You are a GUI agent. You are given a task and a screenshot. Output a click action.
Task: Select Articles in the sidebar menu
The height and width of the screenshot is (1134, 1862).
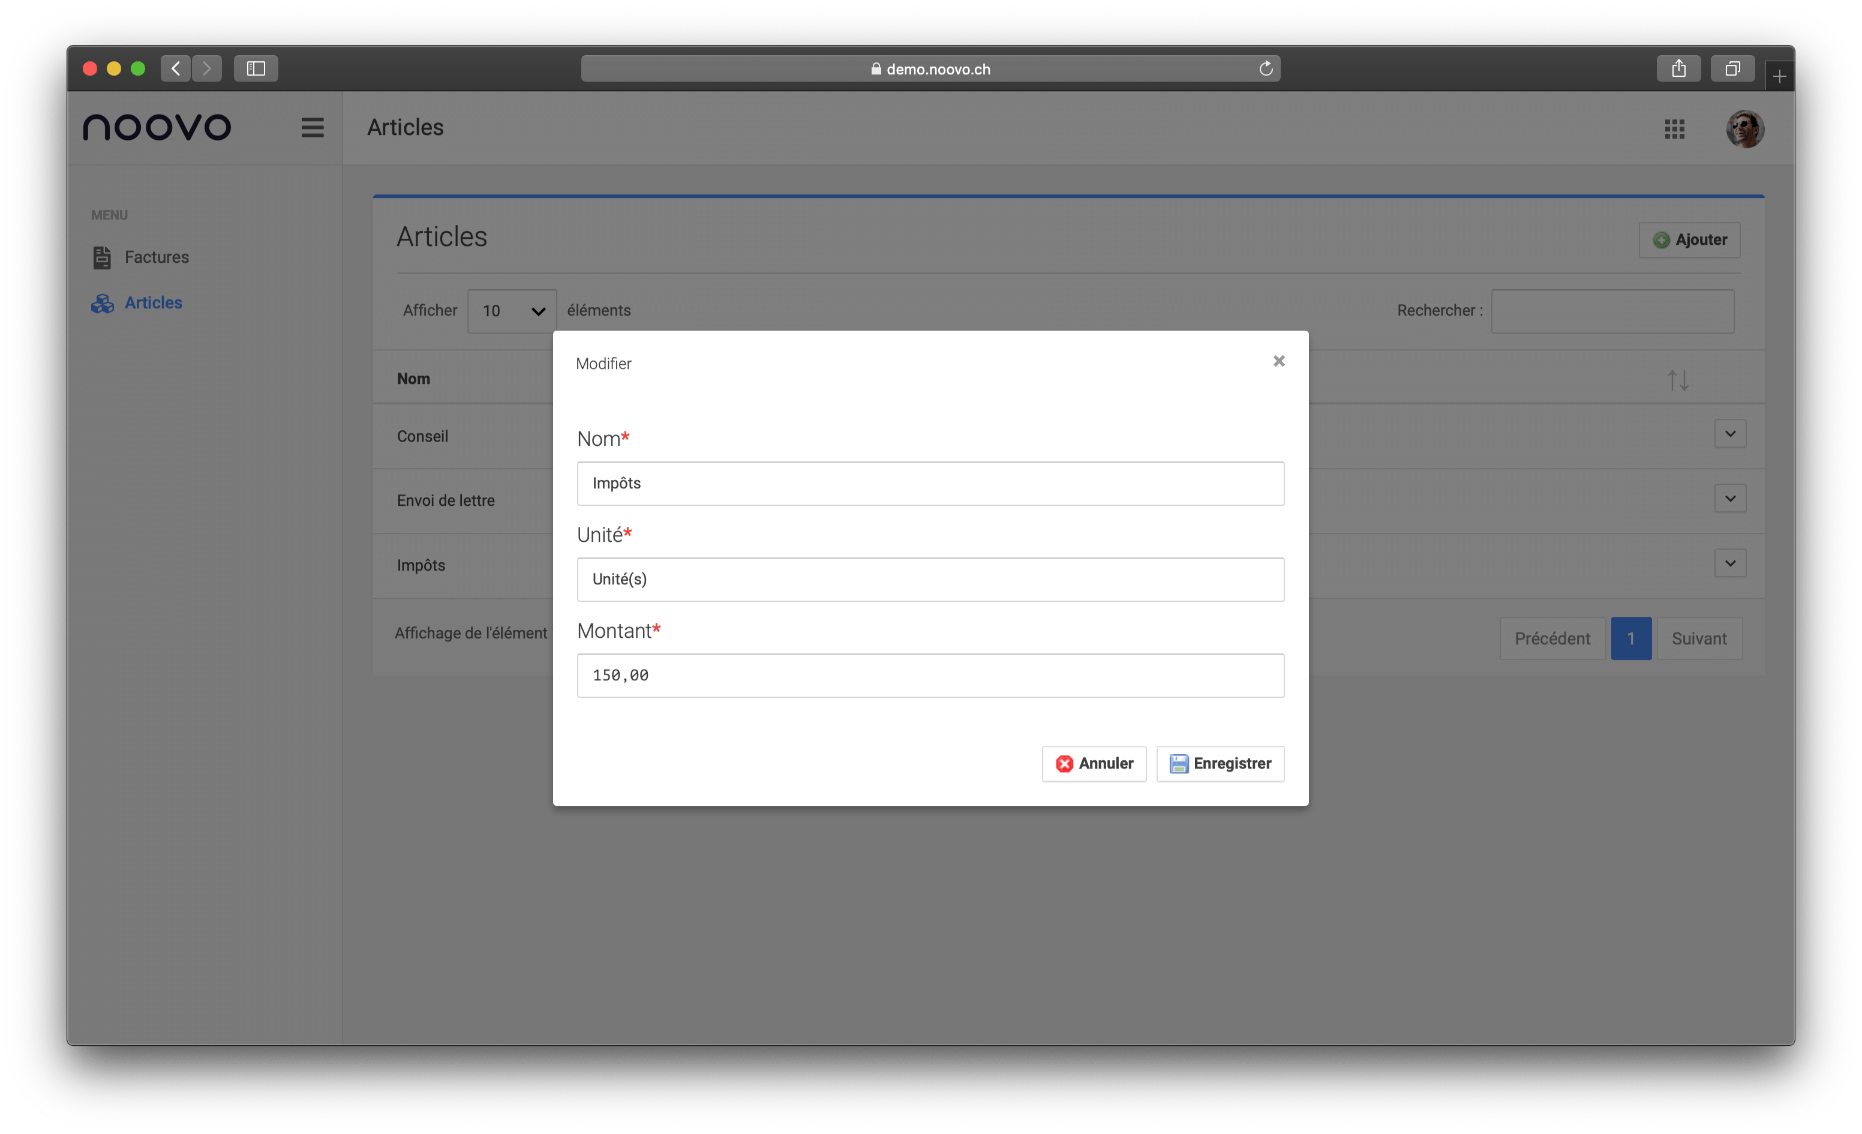coord(153,303)
